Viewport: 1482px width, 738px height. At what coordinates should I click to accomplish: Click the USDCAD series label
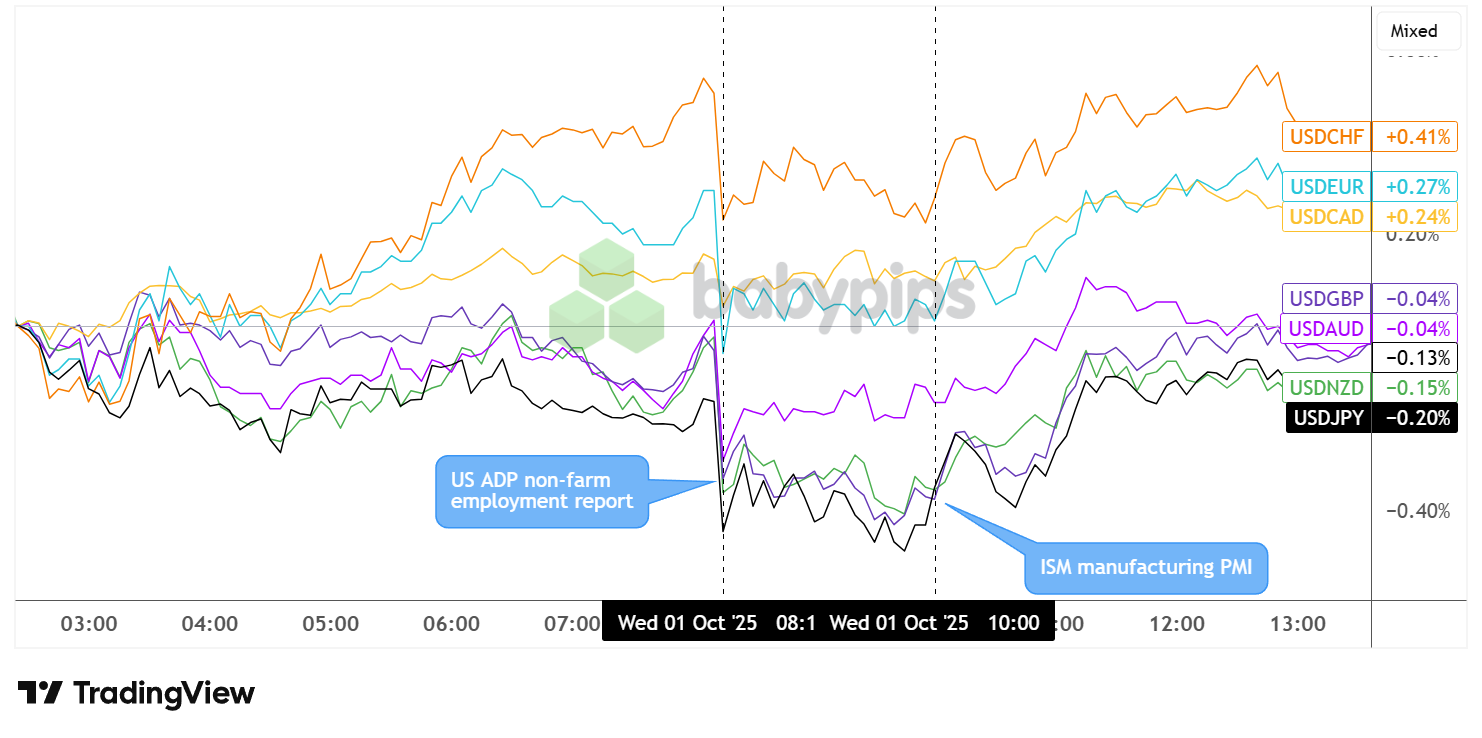[x=1326, y=216]
